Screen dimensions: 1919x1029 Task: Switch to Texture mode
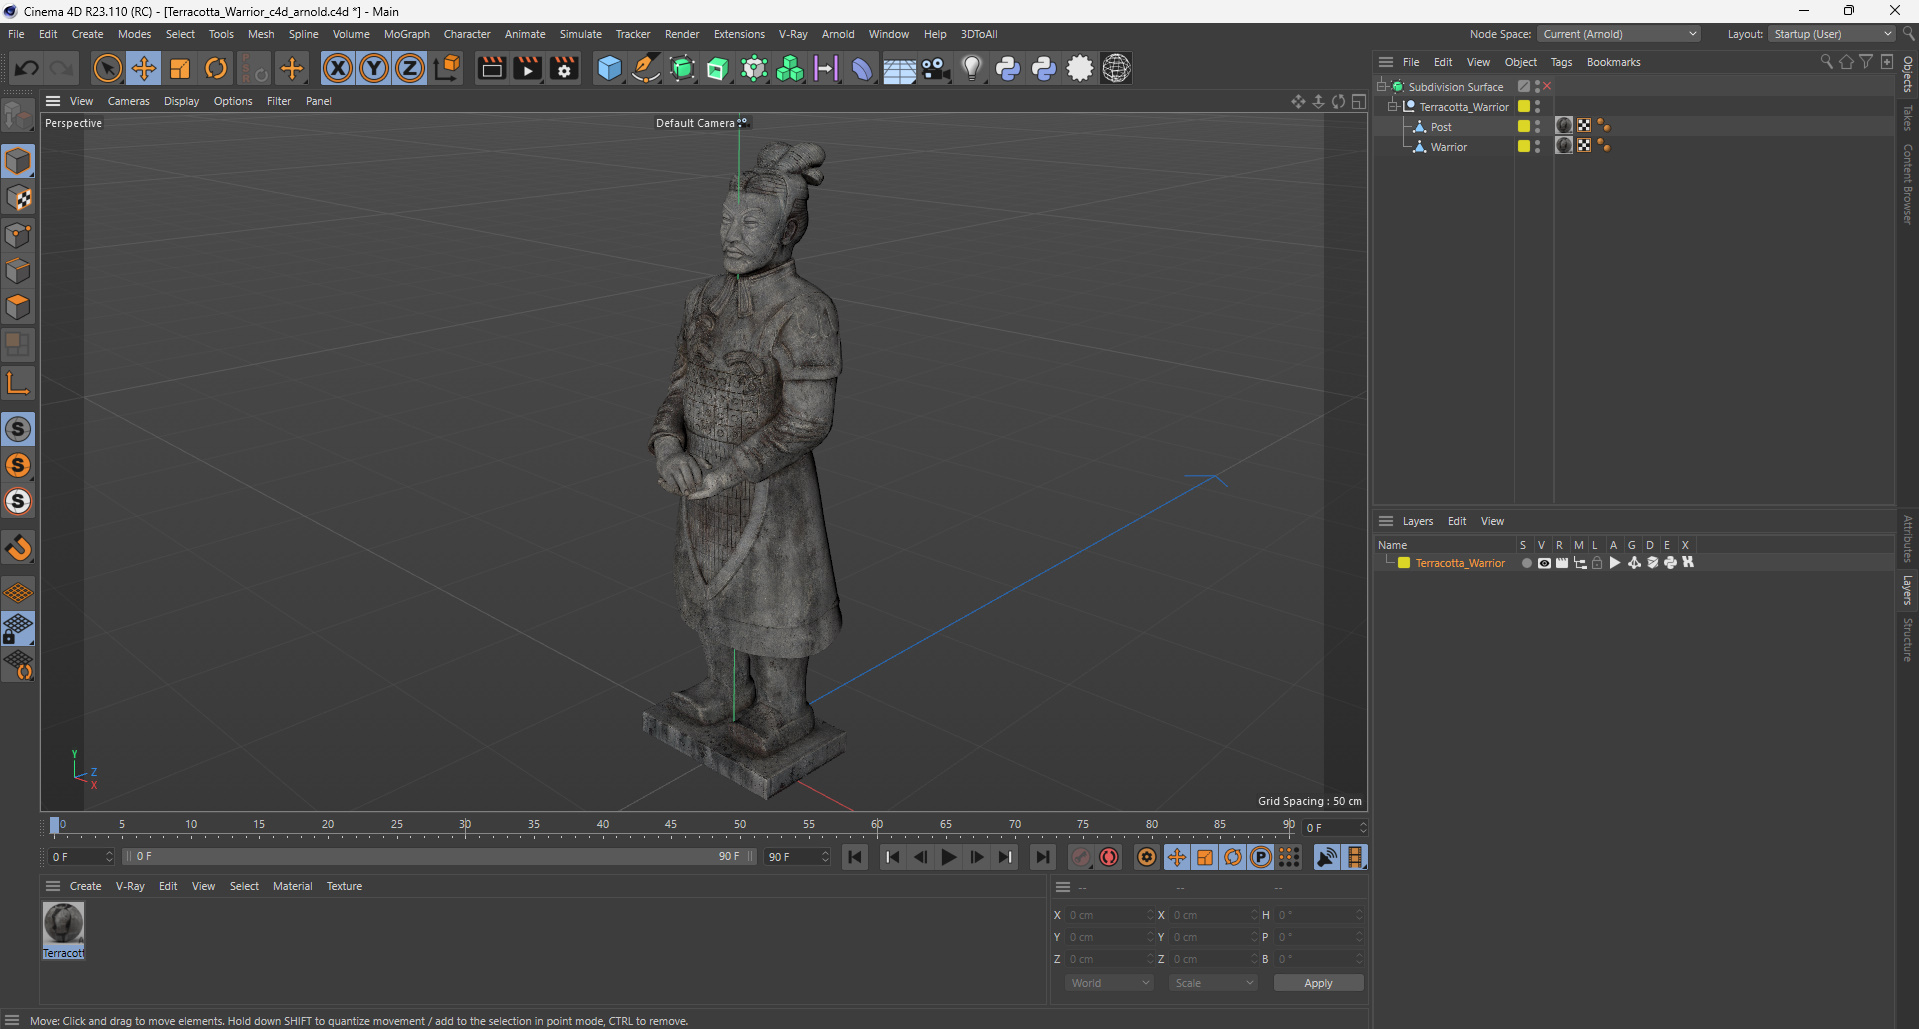coord(19,198)
